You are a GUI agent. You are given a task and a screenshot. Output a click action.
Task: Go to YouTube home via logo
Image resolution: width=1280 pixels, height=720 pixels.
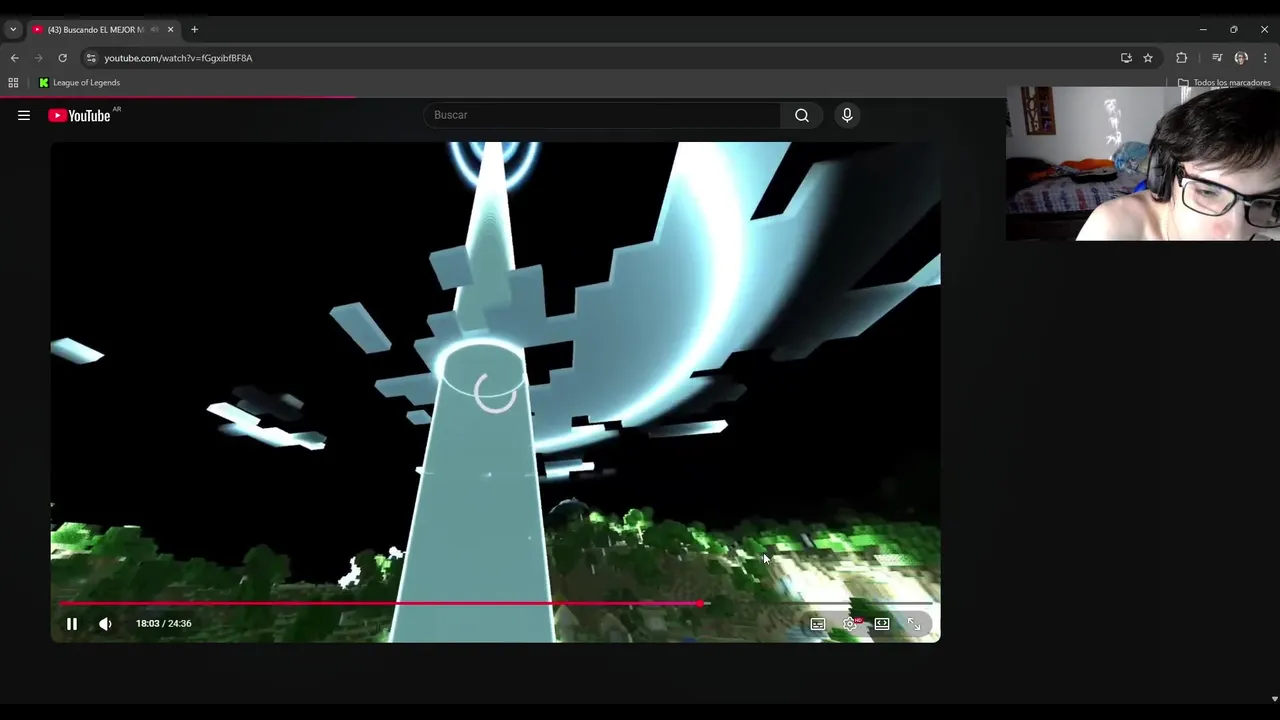(x=79, y=115)
